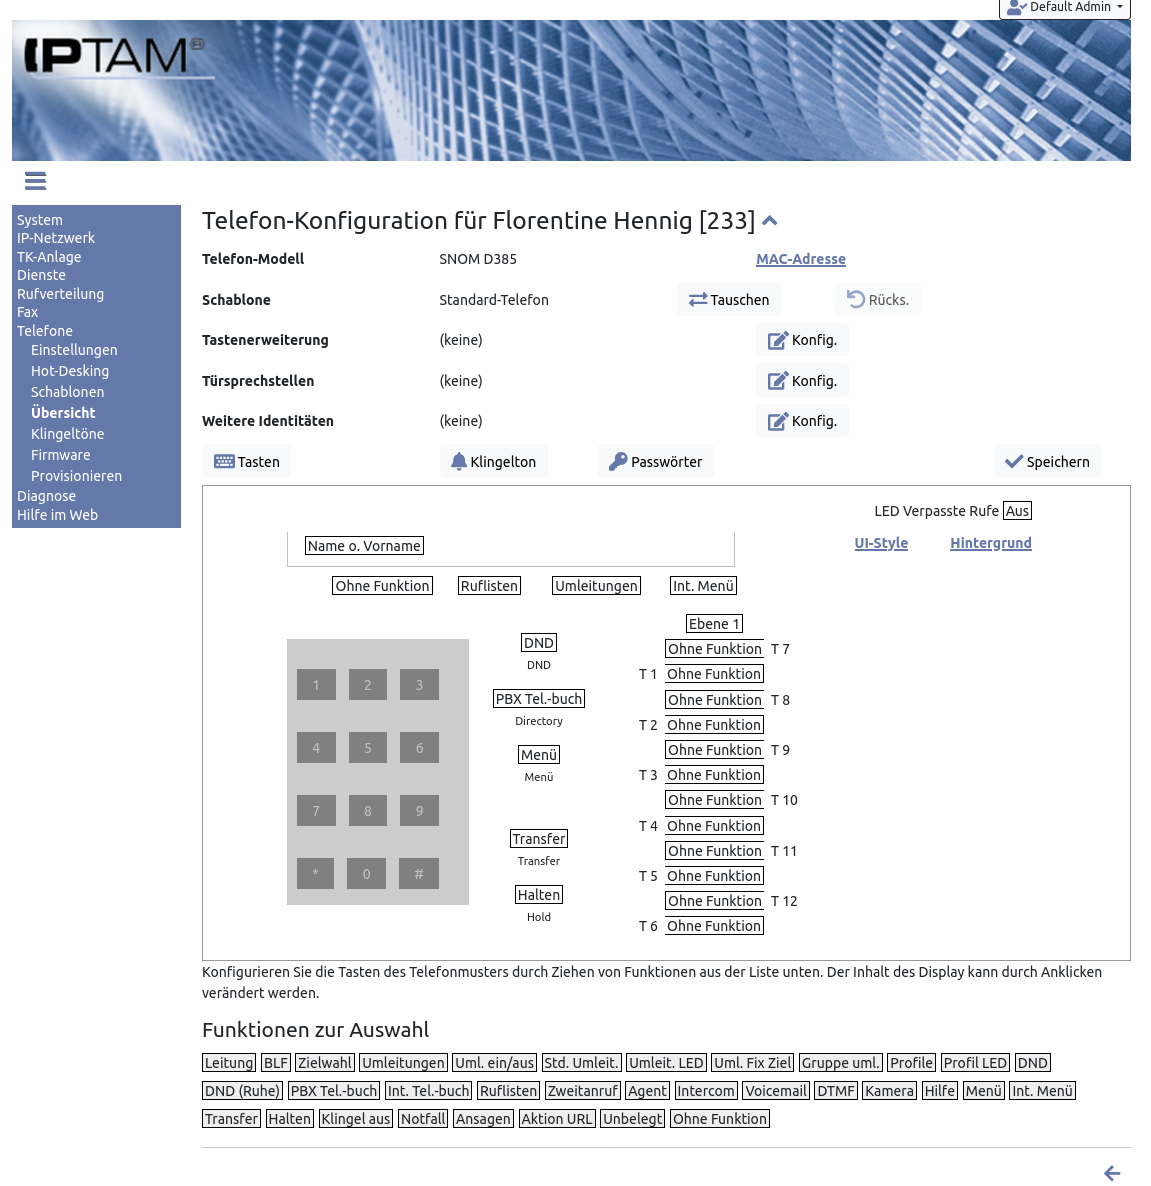Open the MAC-Adresse link
1151x1186 pixels.
800,259
